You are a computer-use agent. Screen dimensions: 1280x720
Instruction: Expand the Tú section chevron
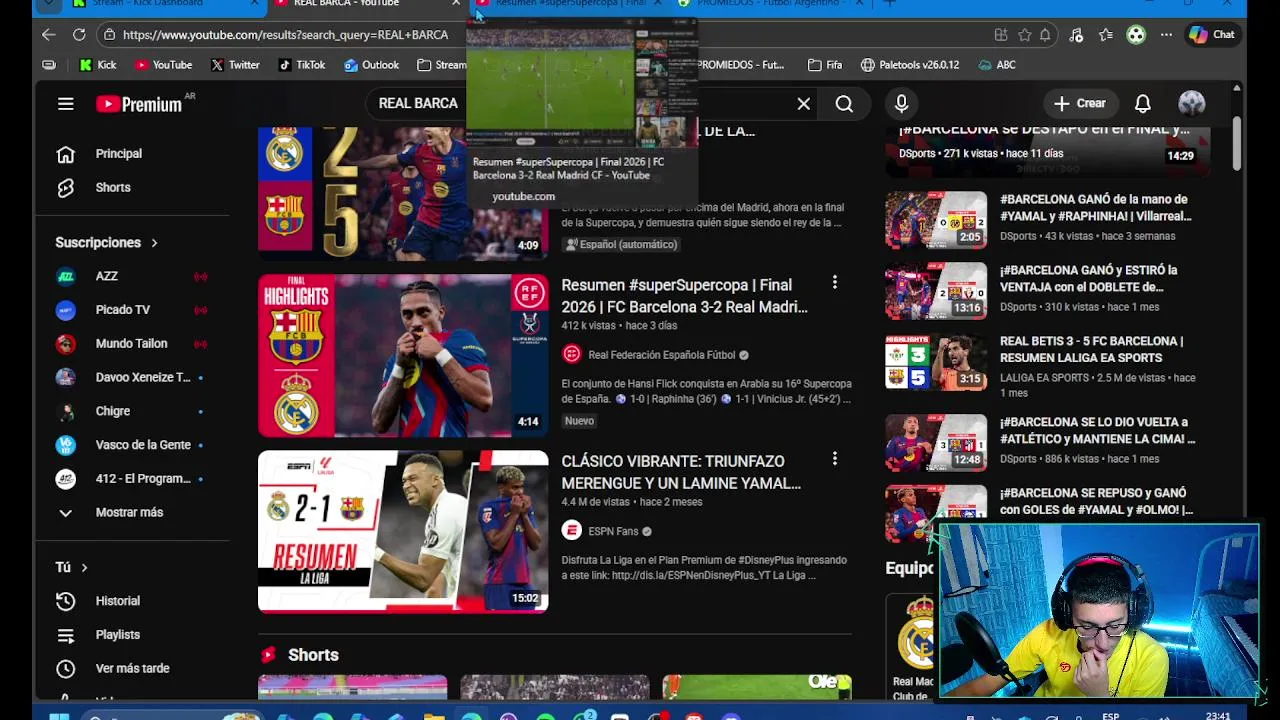(x=84, y=567)
